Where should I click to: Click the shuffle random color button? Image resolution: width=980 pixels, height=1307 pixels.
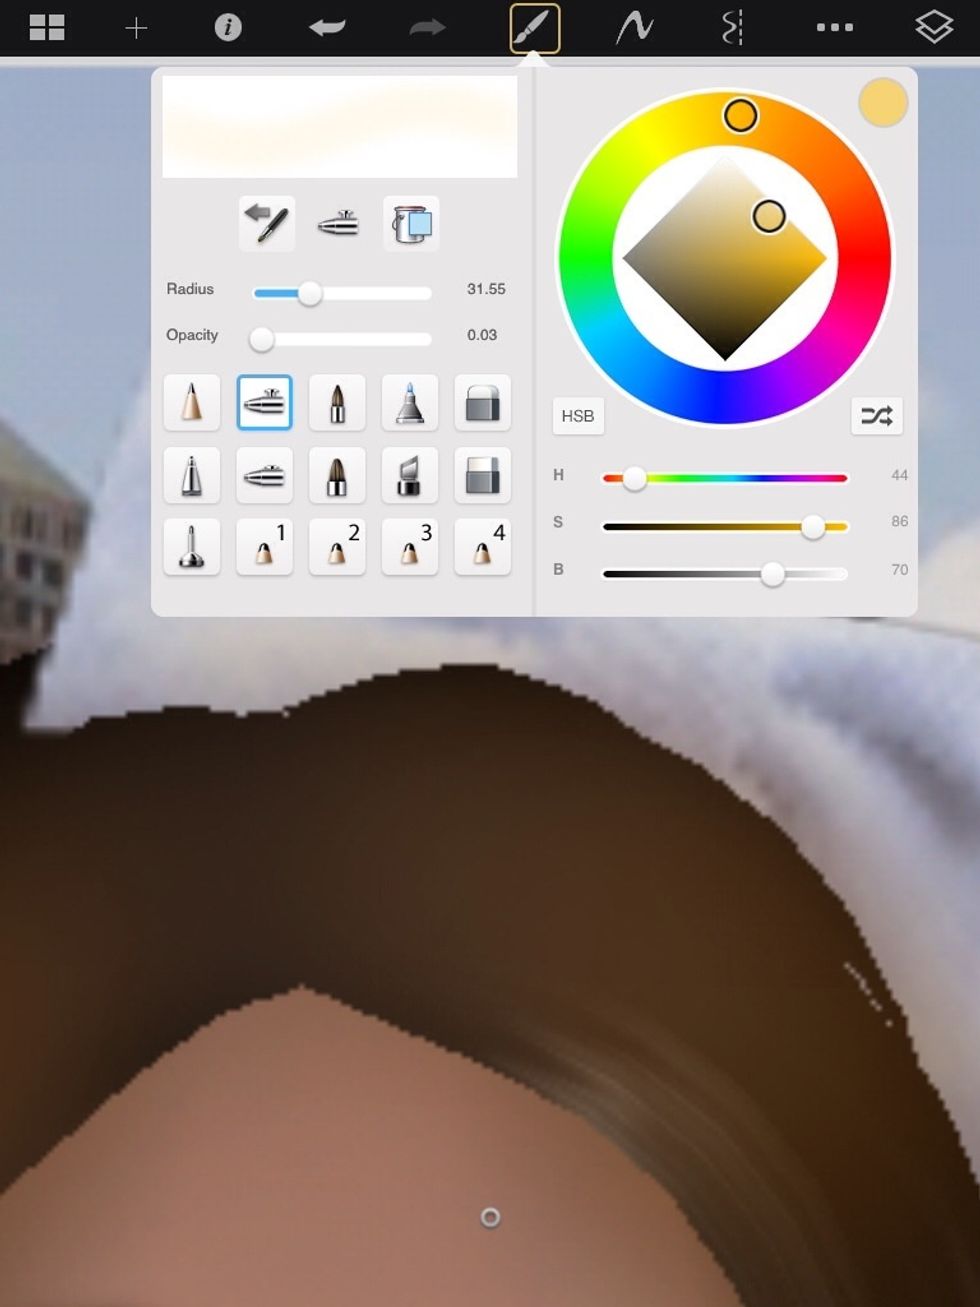[x=876, y=416]
